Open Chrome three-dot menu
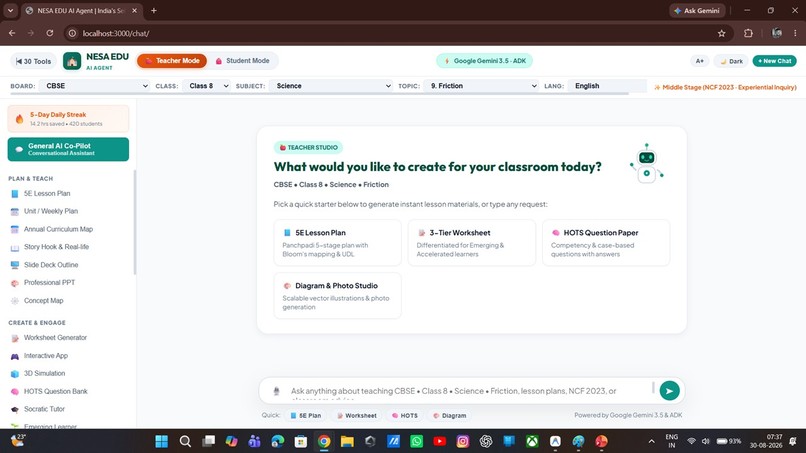Screen dimensions: 806x453 (x=795, y=33)
